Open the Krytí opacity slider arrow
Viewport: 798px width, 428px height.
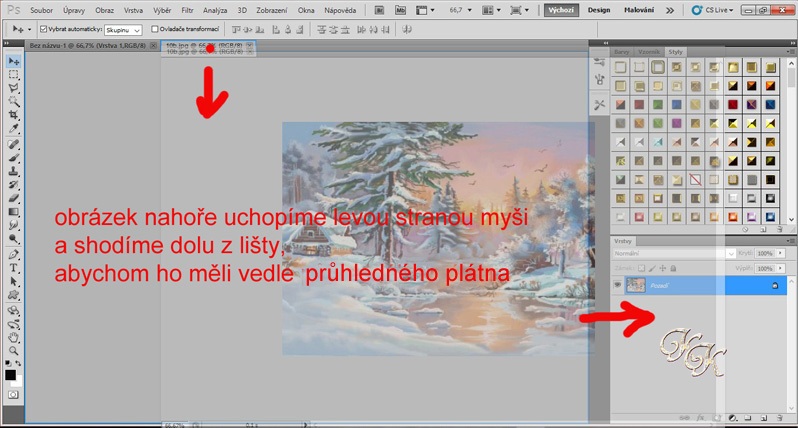point(780,253)
